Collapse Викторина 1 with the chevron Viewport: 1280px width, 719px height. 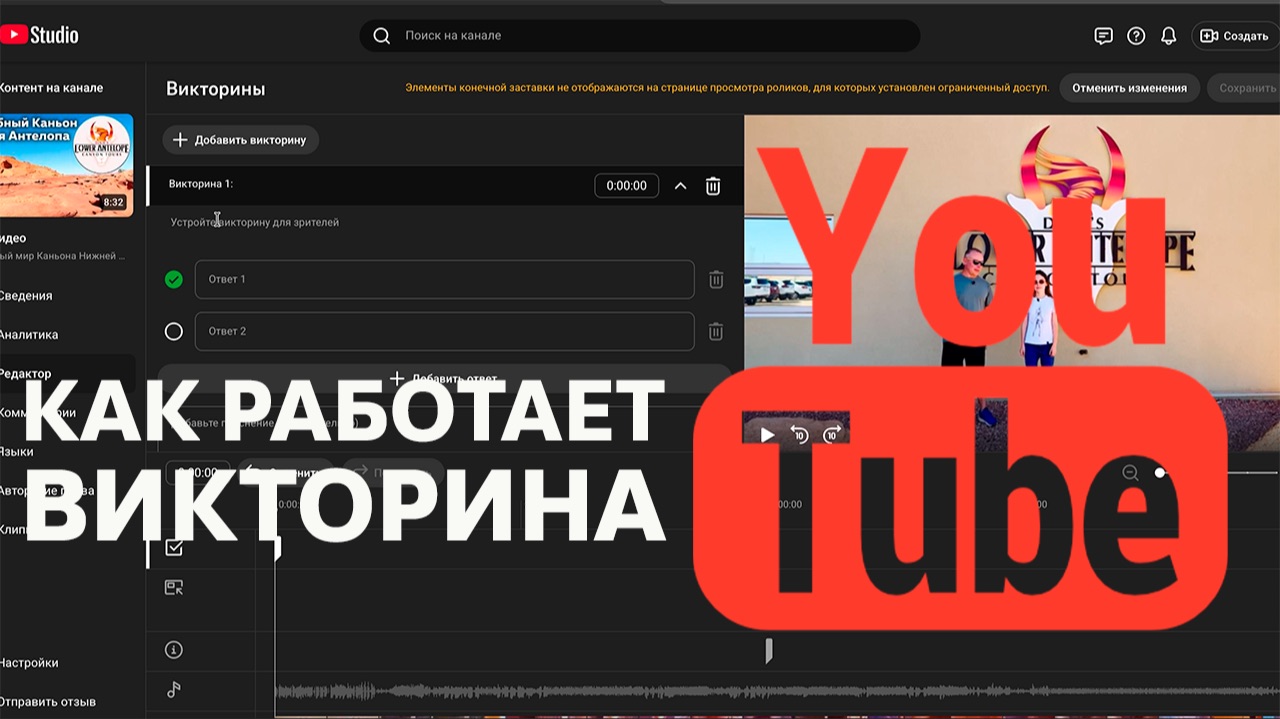click(680, 186)
